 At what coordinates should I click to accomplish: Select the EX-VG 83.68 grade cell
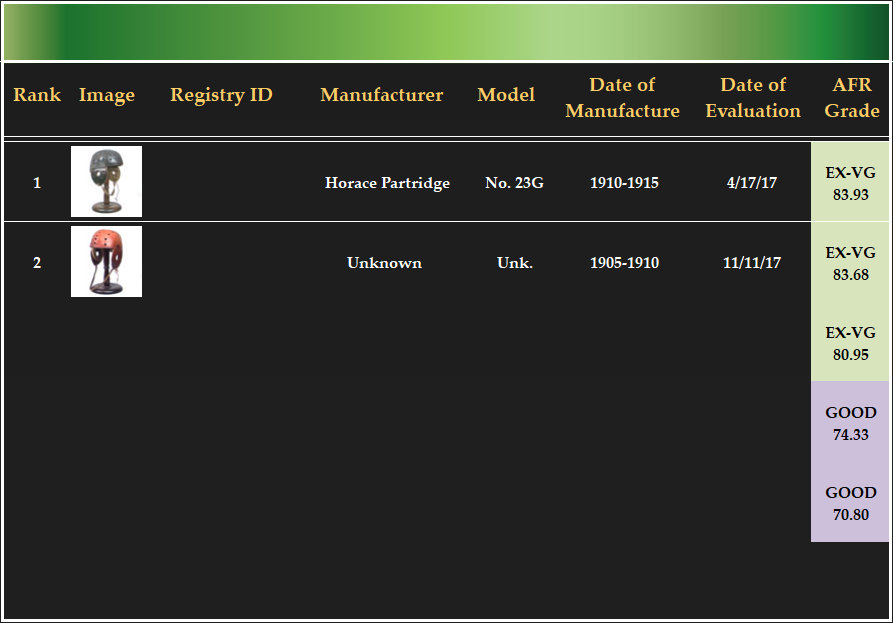point(850,263)
